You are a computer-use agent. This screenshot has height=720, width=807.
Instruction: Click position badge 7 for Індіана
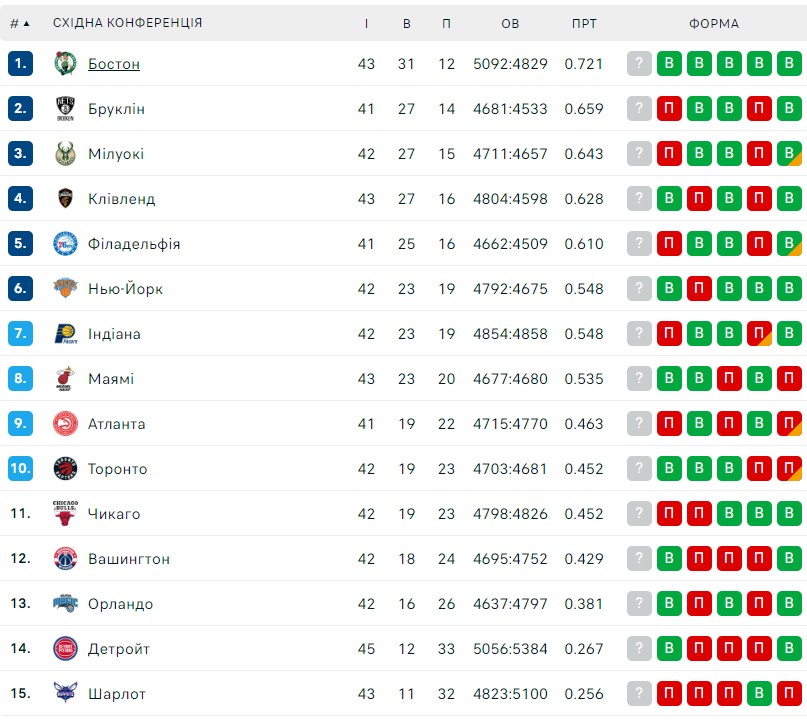pos(20,333)
